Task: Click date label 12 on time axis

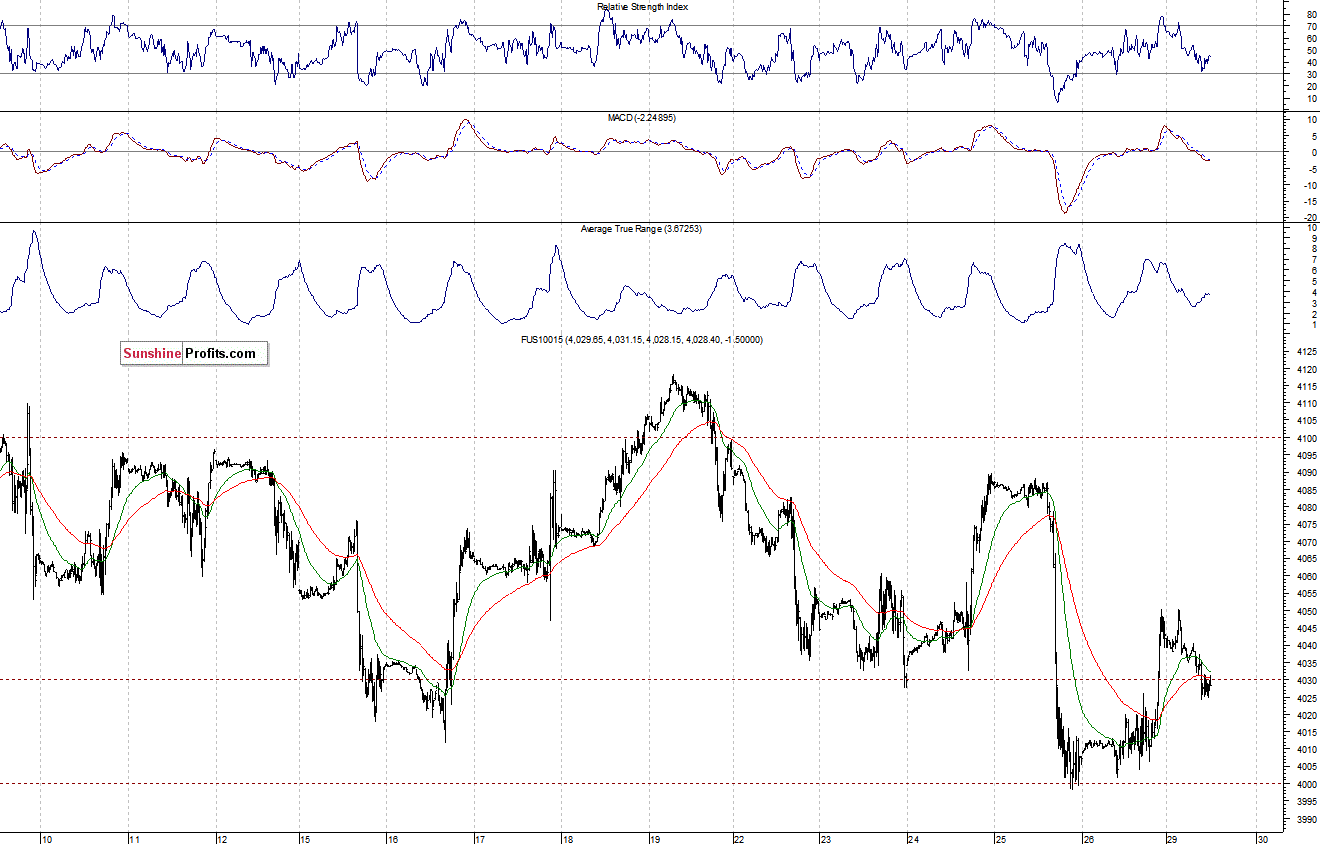Action: click(x=222, y=838)
